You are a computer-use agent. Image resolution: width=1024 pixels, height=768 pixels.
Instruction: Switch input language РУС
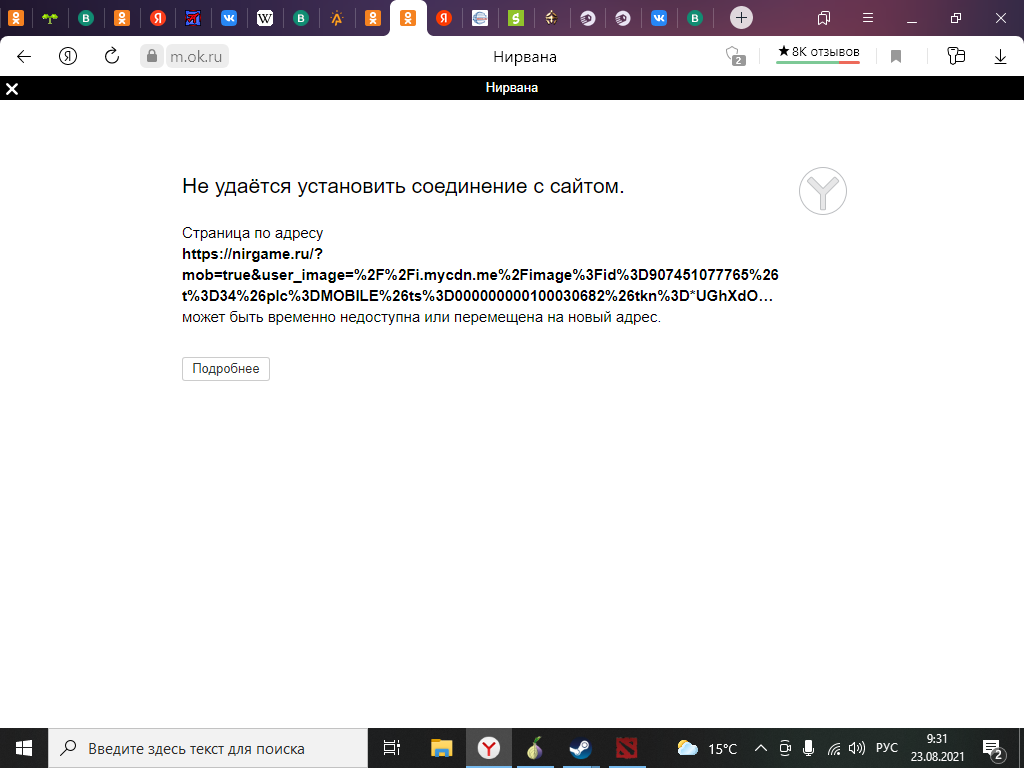[886, 748]
